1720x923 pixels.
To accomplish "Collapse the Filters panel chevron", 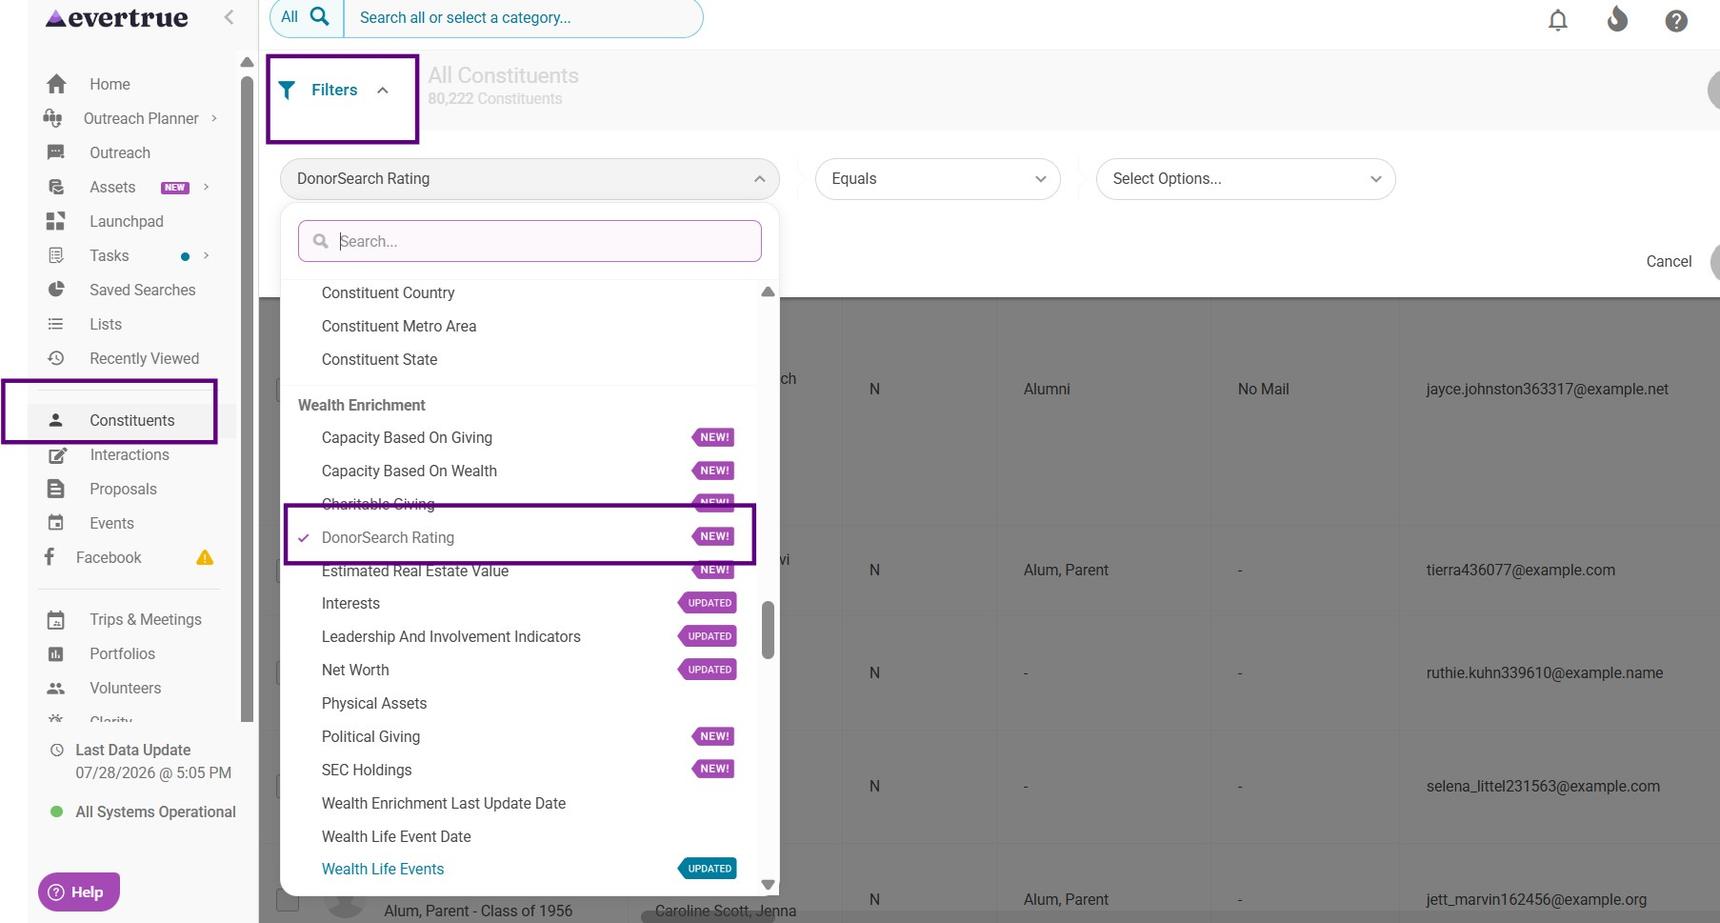I will 382,90.
